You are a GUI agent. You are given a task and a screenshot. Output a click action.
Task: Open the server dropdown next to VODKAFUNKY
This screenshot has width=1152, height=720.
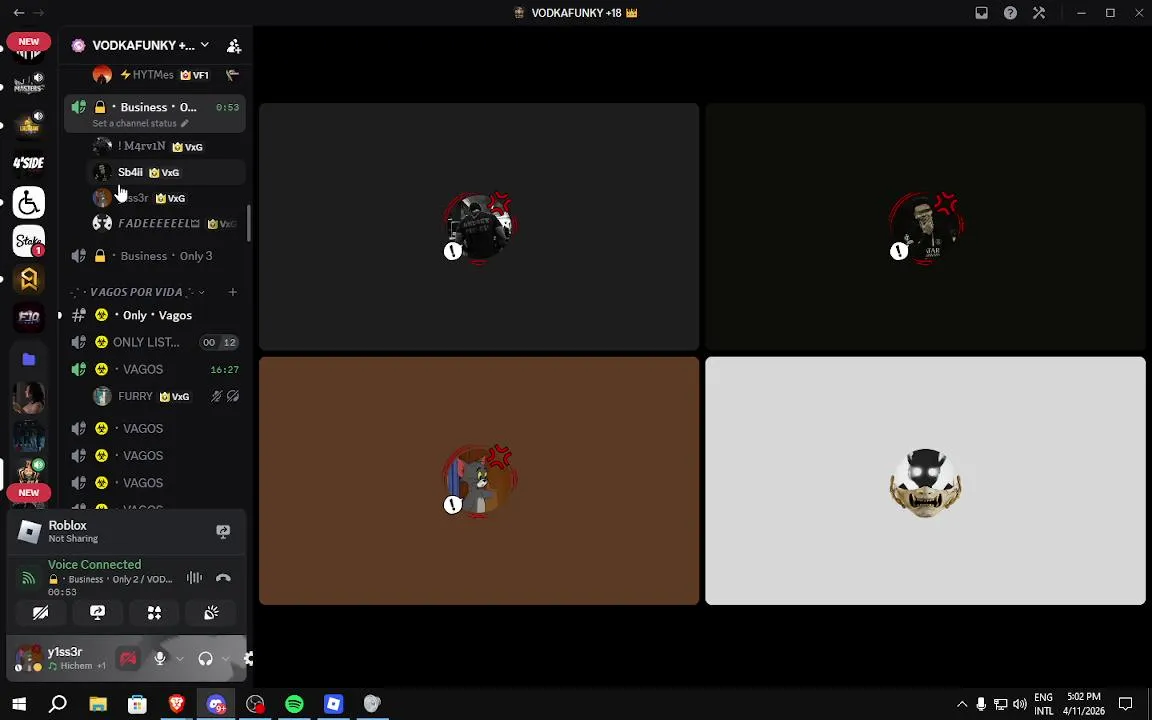click(205, 45)
